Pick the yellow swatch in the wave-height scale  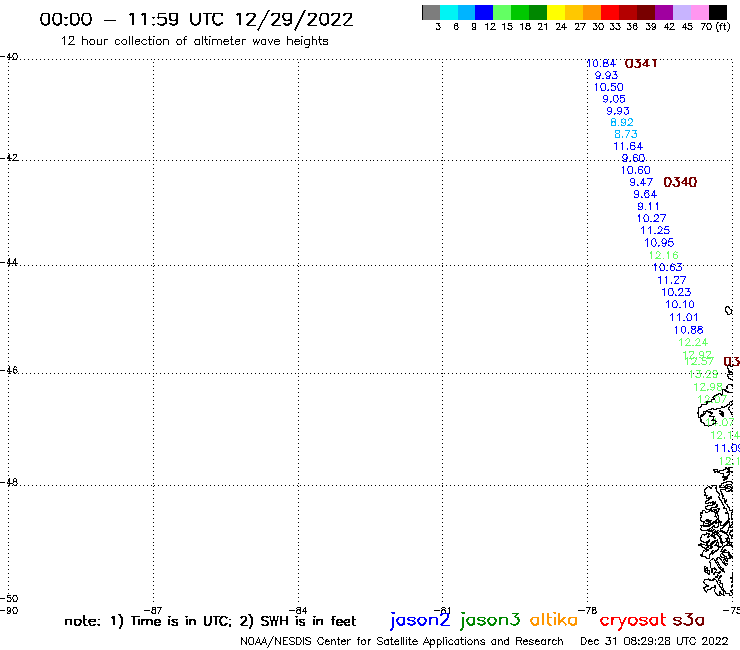pos(556,12)
